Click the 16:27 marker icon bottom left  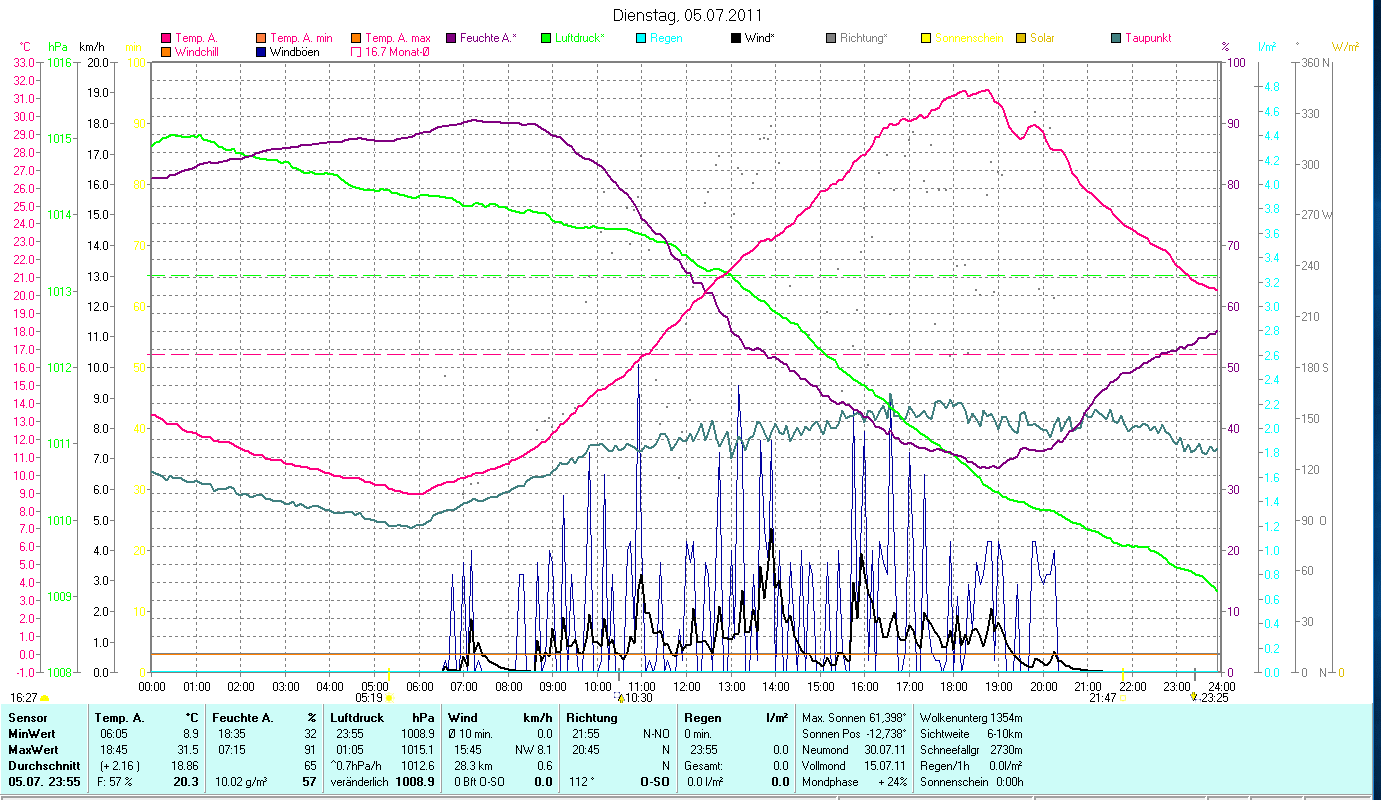(x=44, y=698)
